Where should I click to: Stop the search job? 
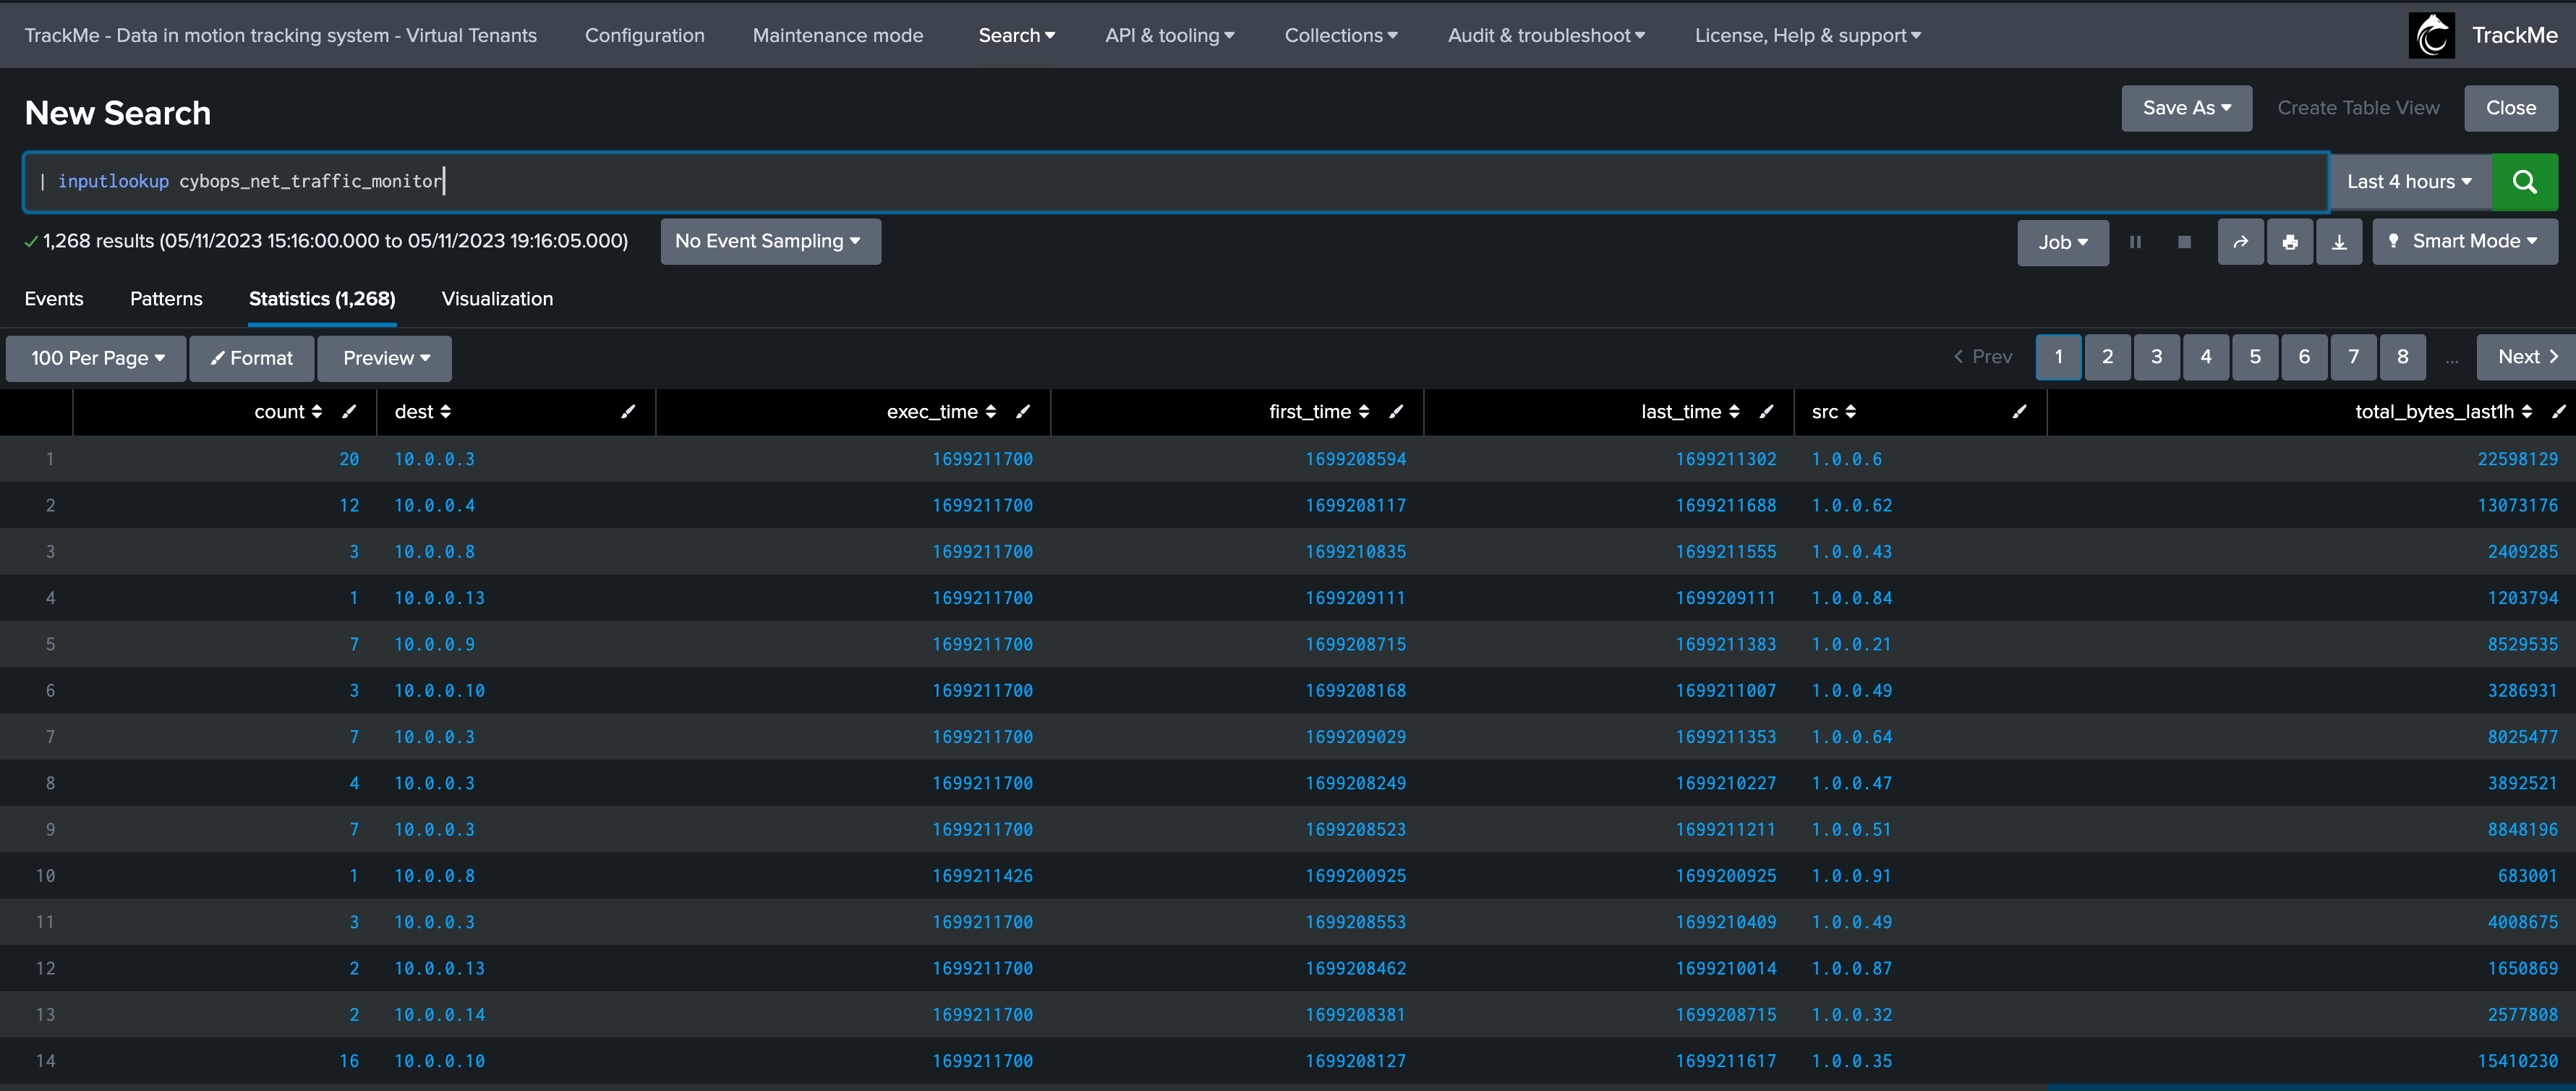[2184, 242]
